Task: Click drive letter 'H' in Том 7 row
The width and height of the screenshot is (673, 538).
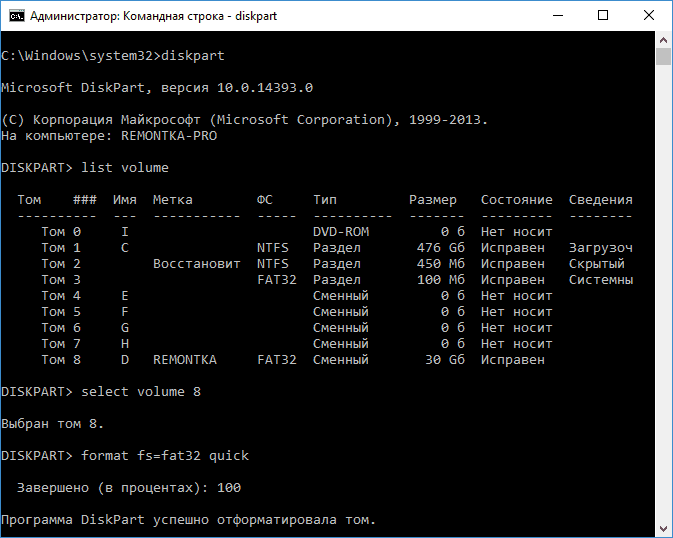Action: pyautogui.click(x=124, y=344)
